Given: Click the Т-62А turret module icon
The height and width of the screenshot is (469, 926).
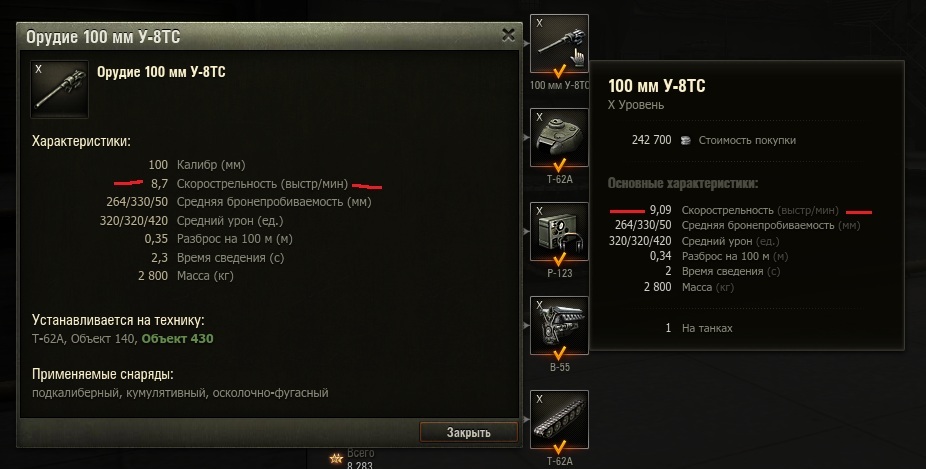Looking at the screenshot, I should 559,138.
